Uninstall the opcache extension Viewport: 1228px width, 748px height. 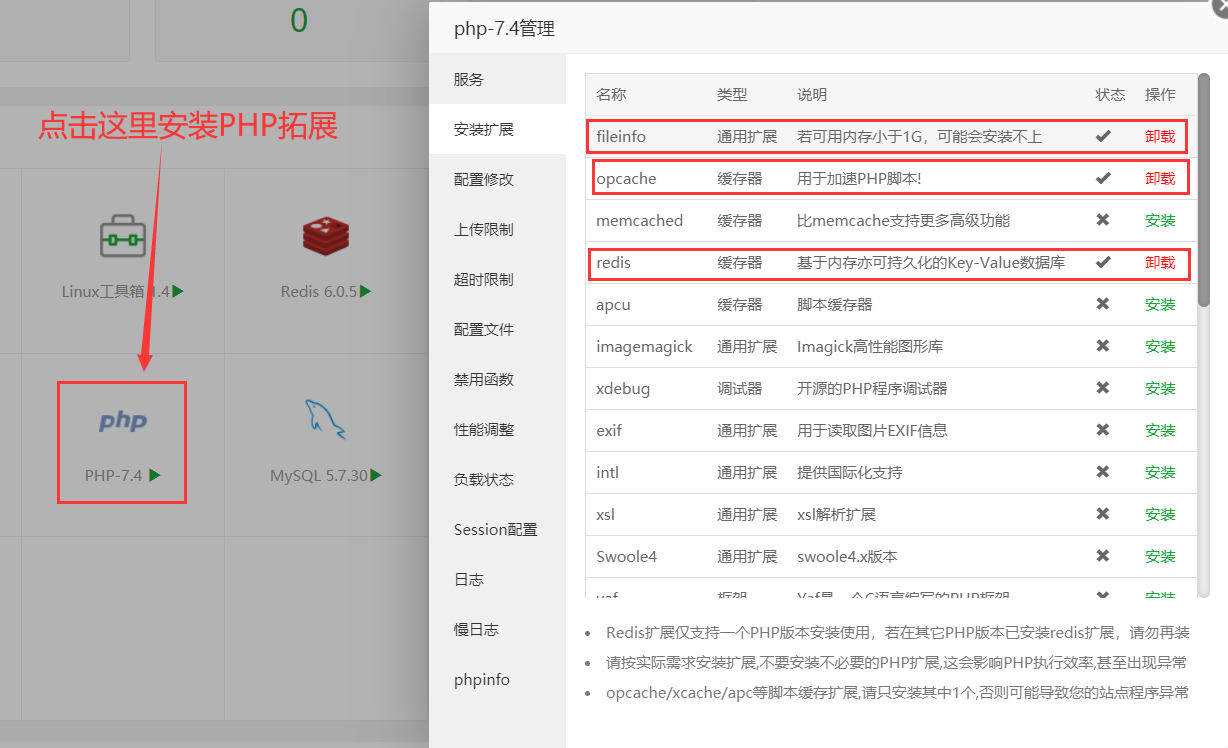(1160, 179)
